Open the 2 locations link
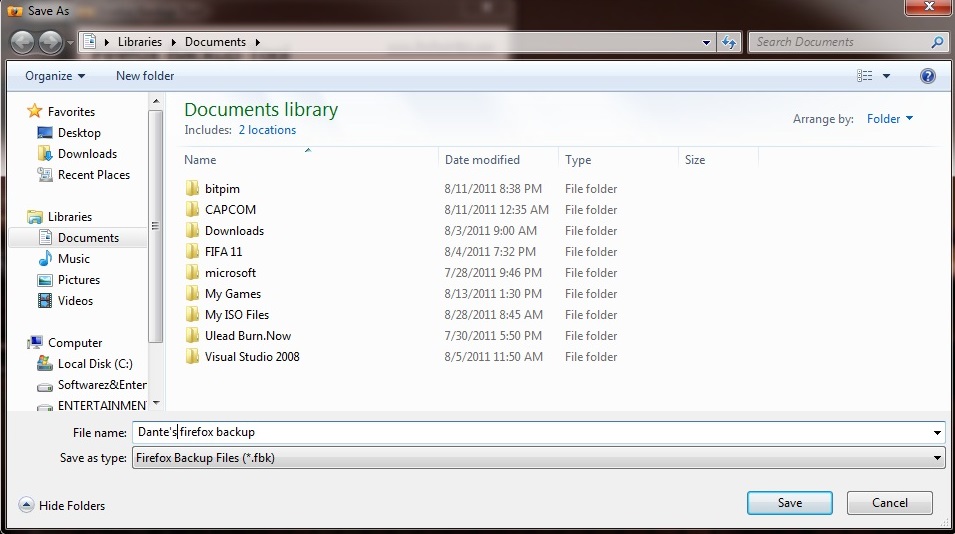Viewport: 955px width, 534px height. pyautogui.click(x=267, y=130)
